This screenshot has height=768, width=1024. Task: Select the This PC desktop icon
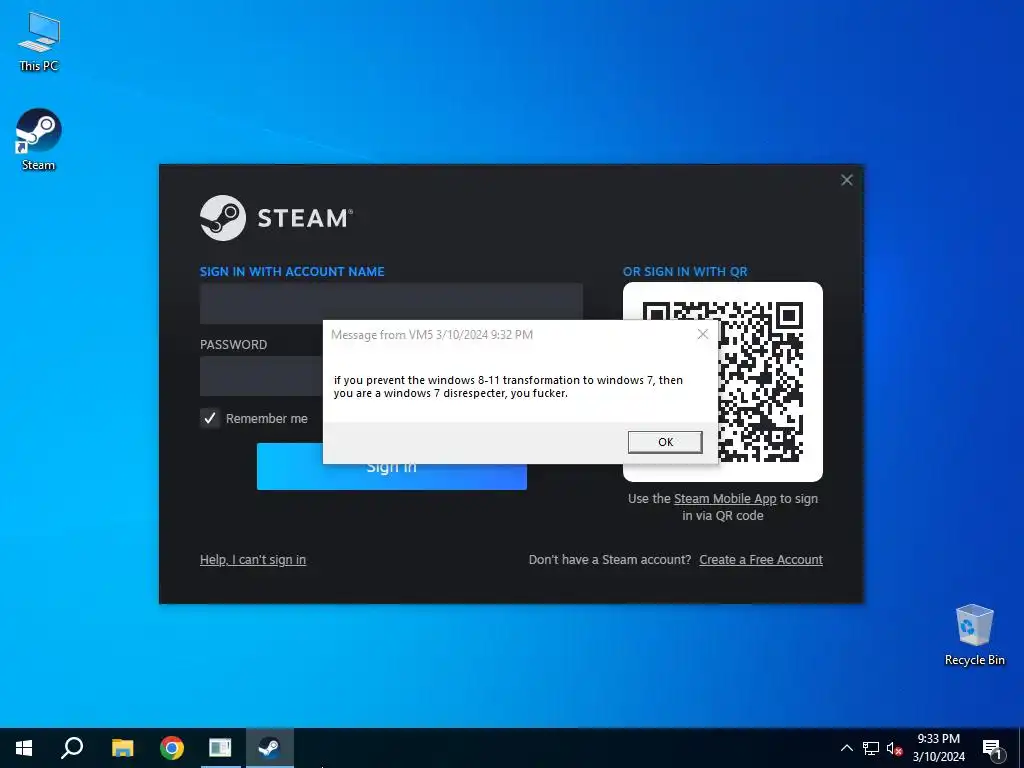click(38, 42)
